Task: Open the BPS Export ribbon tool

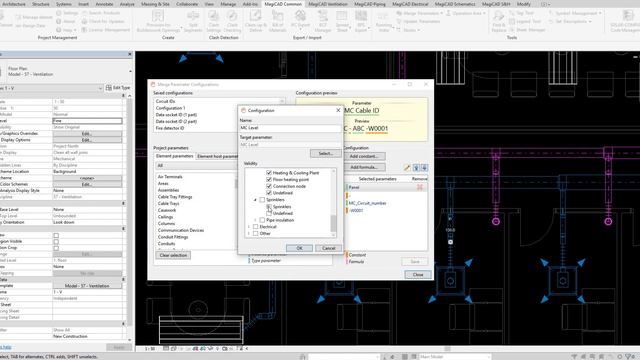Action: click(361, 21)
